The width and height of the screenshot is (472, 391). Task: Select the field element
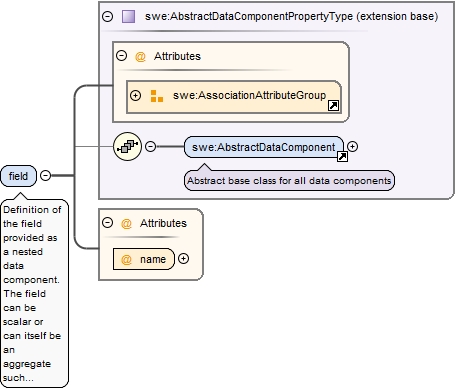[x=18, y=176]
